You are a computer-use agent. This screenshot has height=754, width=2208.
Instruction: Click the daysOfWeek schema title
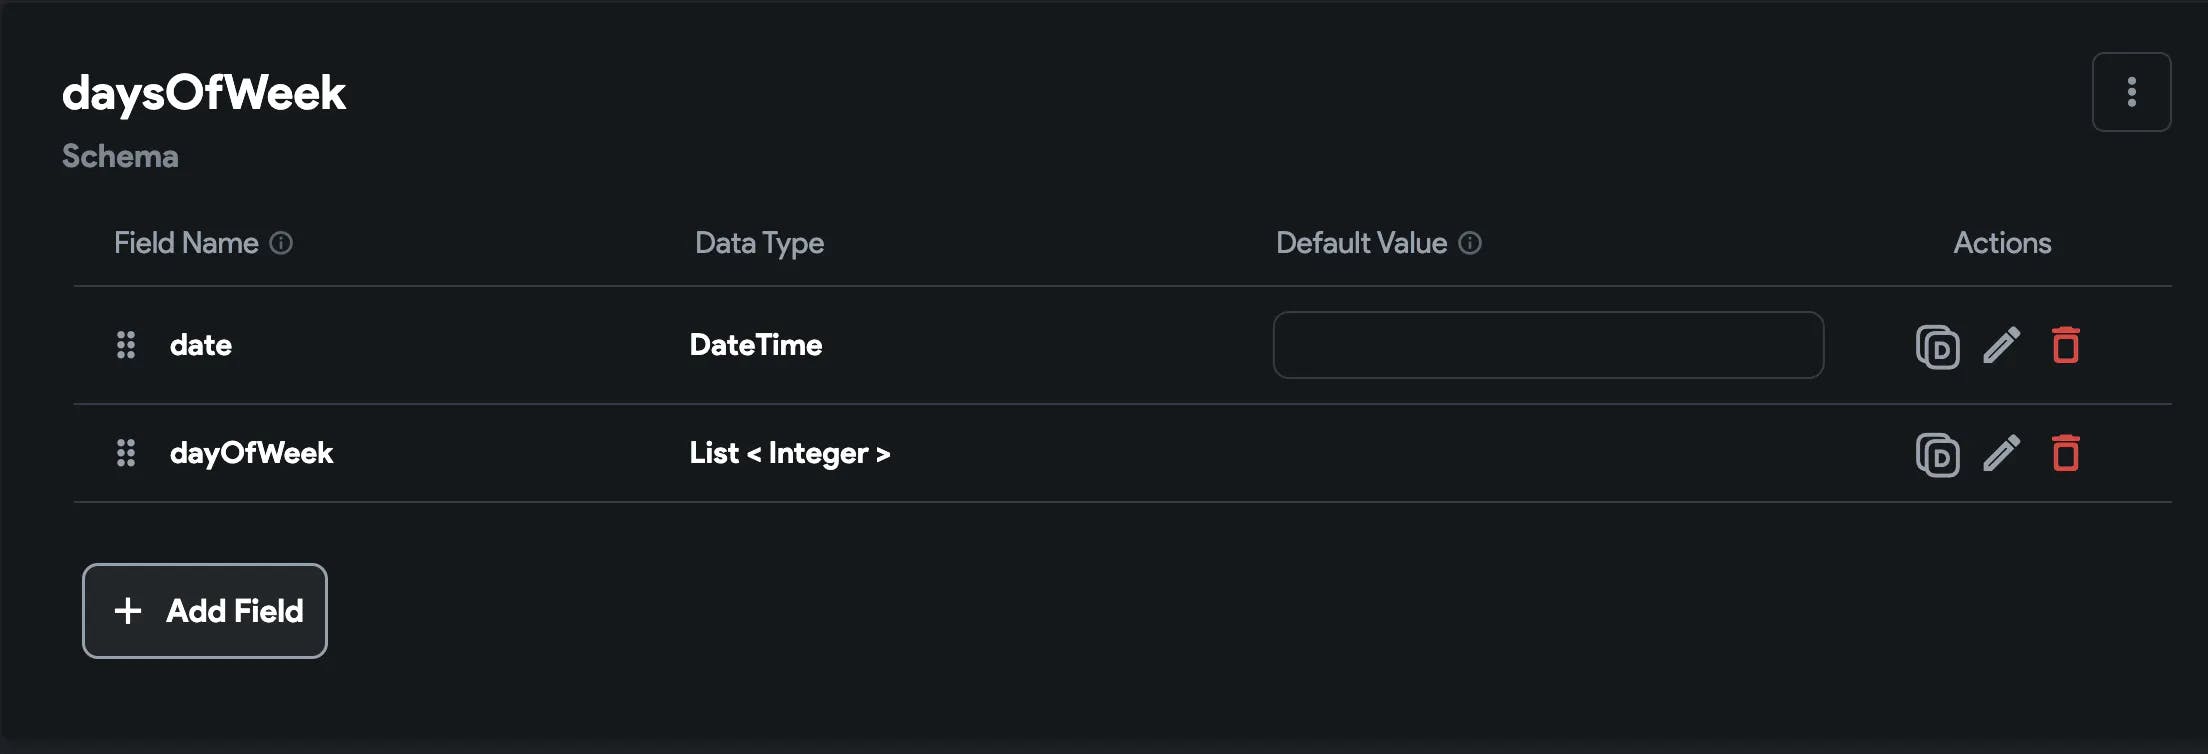click(x=204, y=93)
